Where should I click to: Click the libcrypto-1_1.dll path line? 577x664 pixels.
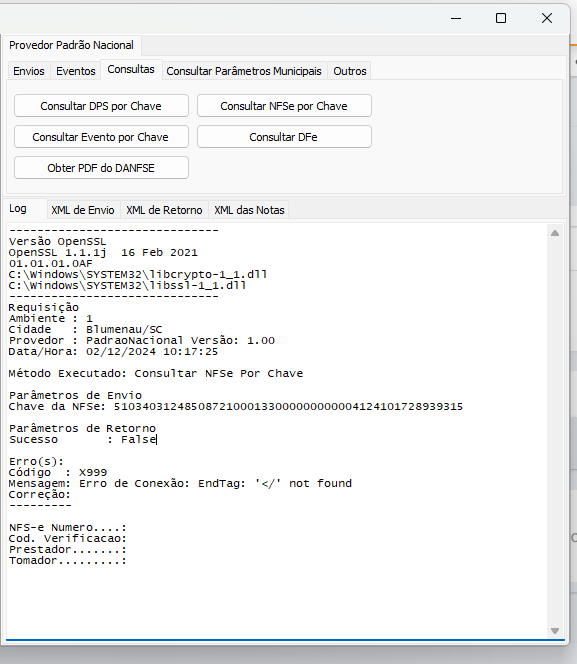138,274
